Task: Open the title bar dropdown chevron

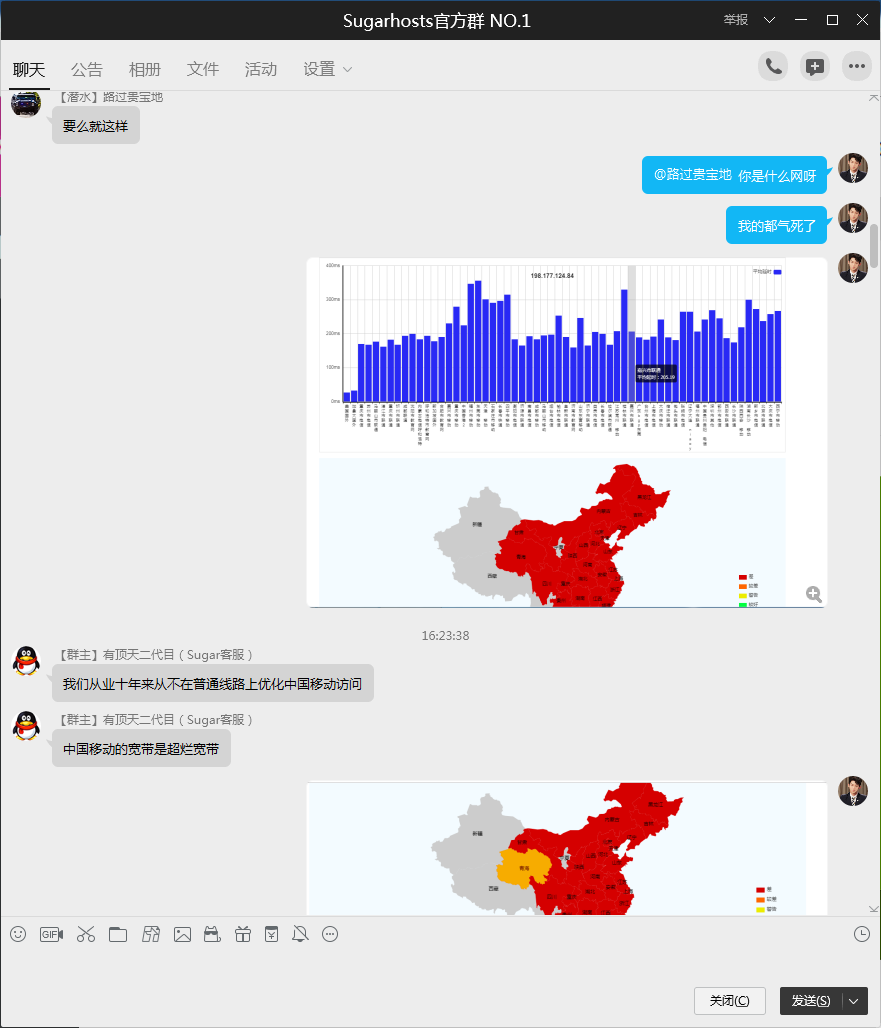Action: [x=770, y=20]
